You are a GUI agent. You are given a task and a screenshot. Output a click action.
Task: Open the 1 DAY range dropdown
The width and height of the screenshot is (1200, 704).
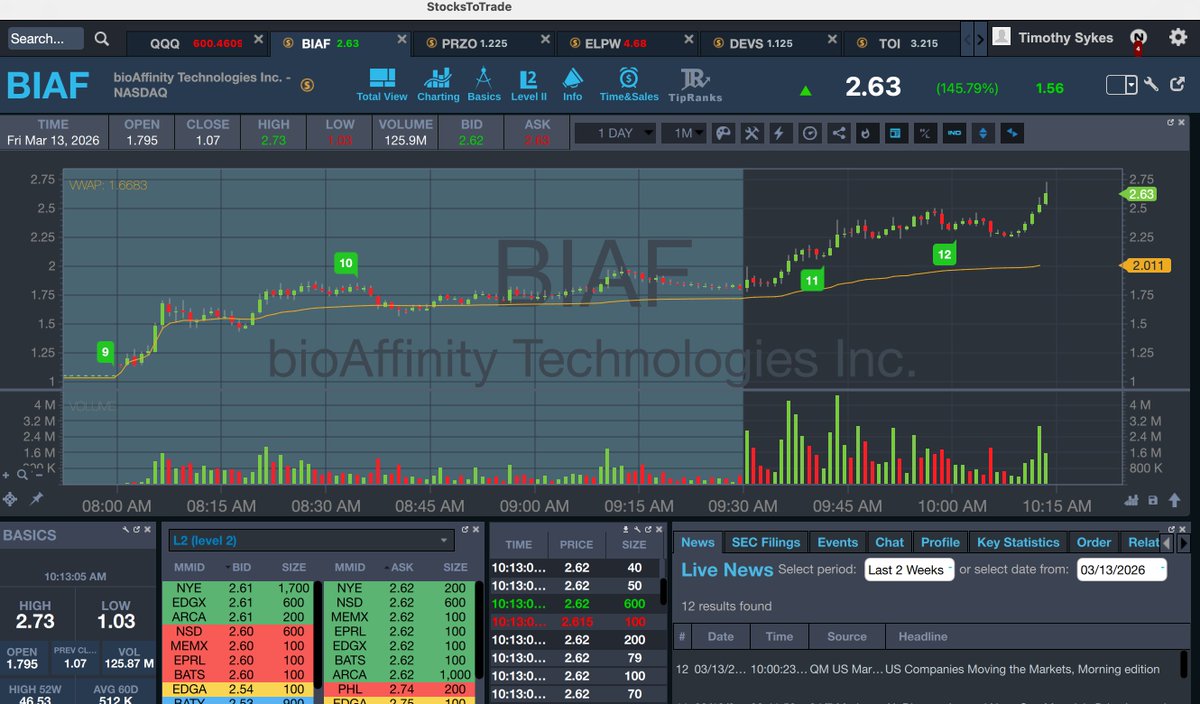(615, 133)
